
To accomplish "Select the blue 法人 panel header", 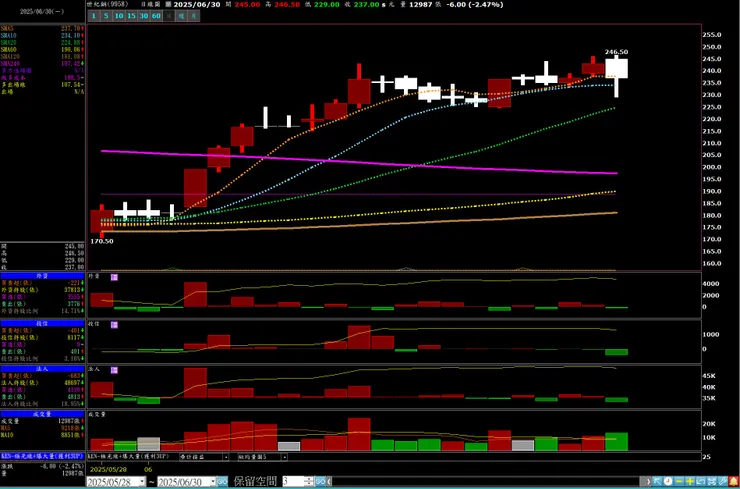I will pyautogui.click(x=42, y=369).
